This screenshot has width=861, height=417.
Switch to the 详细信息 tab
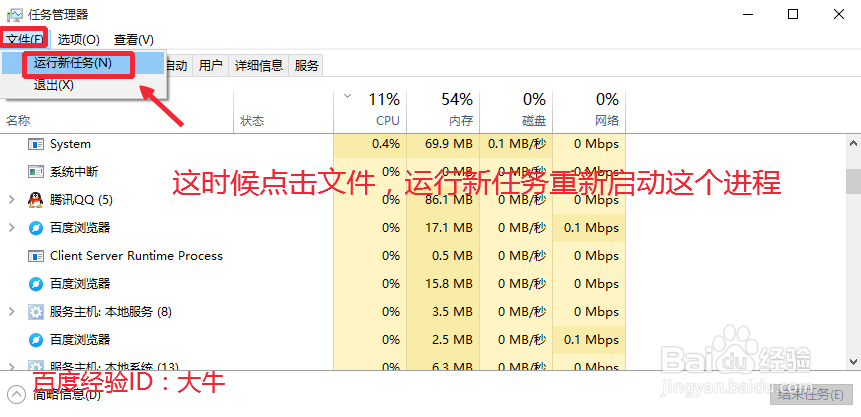click(x=259, y=66)
